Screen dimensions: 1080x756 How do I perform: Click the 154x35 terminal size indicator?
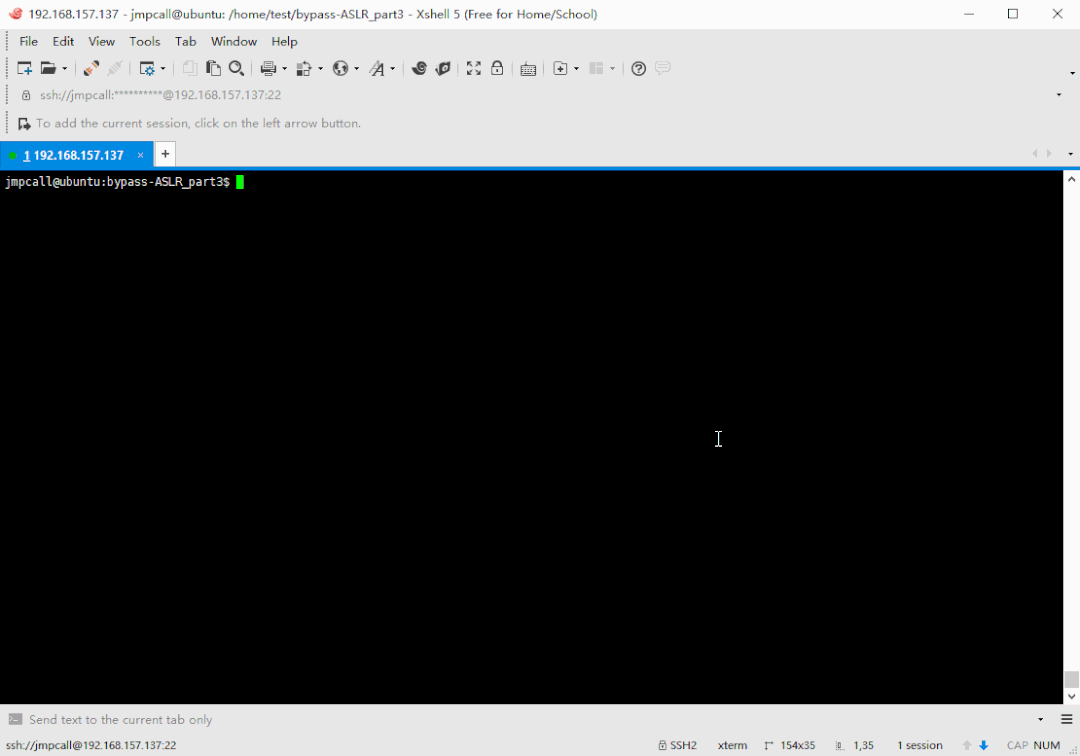[x=789, y=745]
